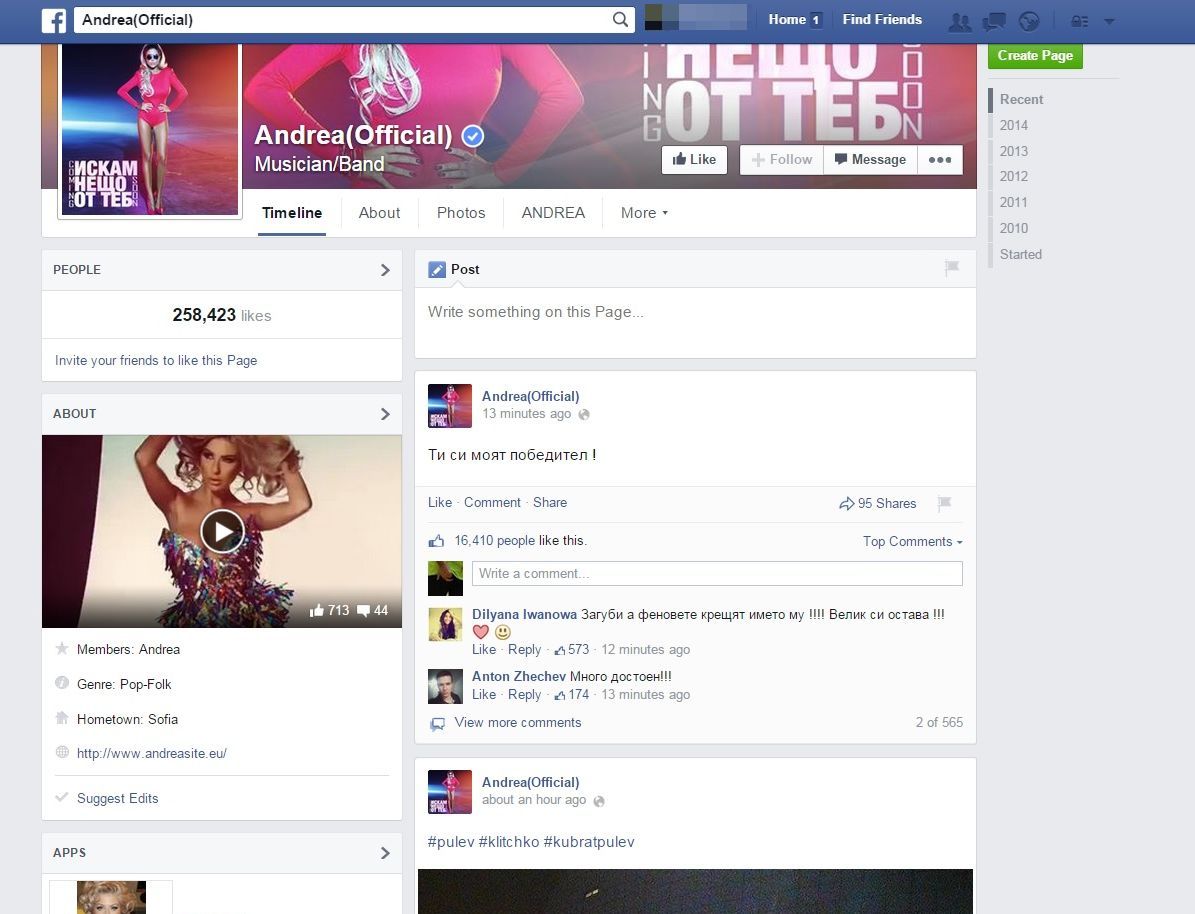Click Anton Zhechev's avatar
The image size is (1195, 914).
click(x=445, y=686)
